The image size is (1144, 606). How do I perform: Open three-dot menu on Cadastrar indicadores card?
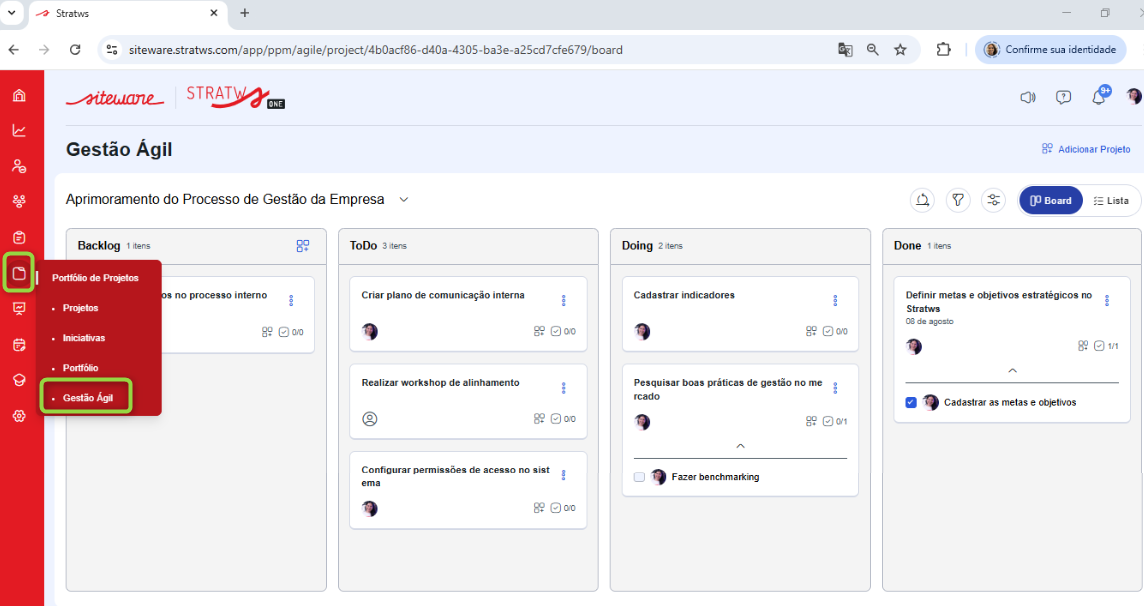[835, 301]
